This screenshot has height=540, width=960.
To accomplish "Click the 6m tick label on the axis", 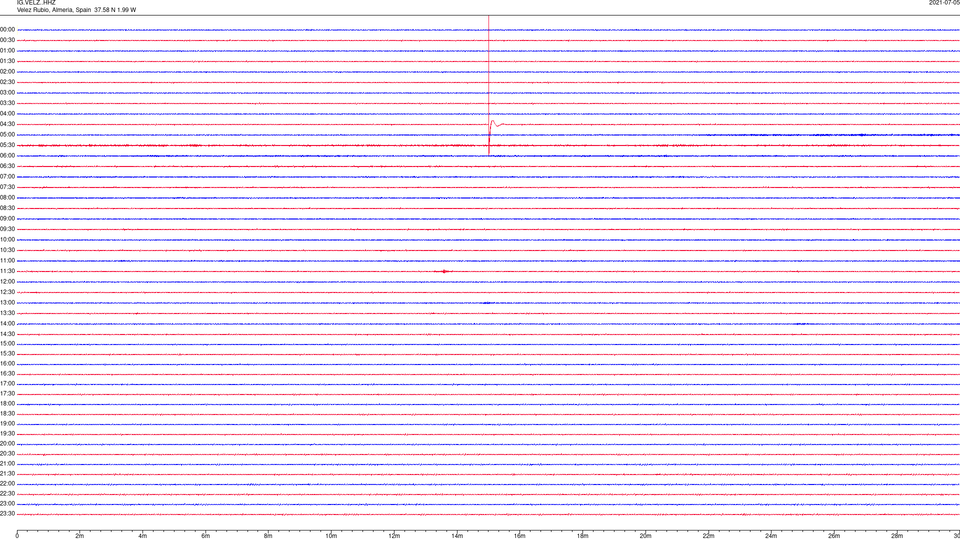I will tap(205, 536).
